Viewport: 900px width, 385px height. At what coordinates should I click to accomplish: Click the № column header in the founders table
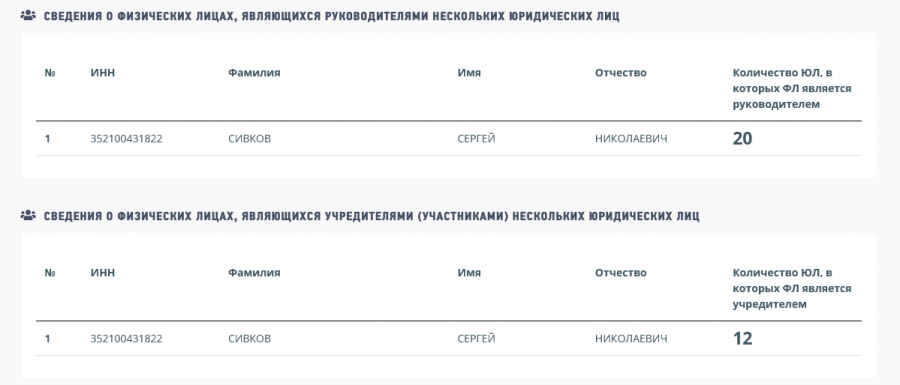(49, 273)
